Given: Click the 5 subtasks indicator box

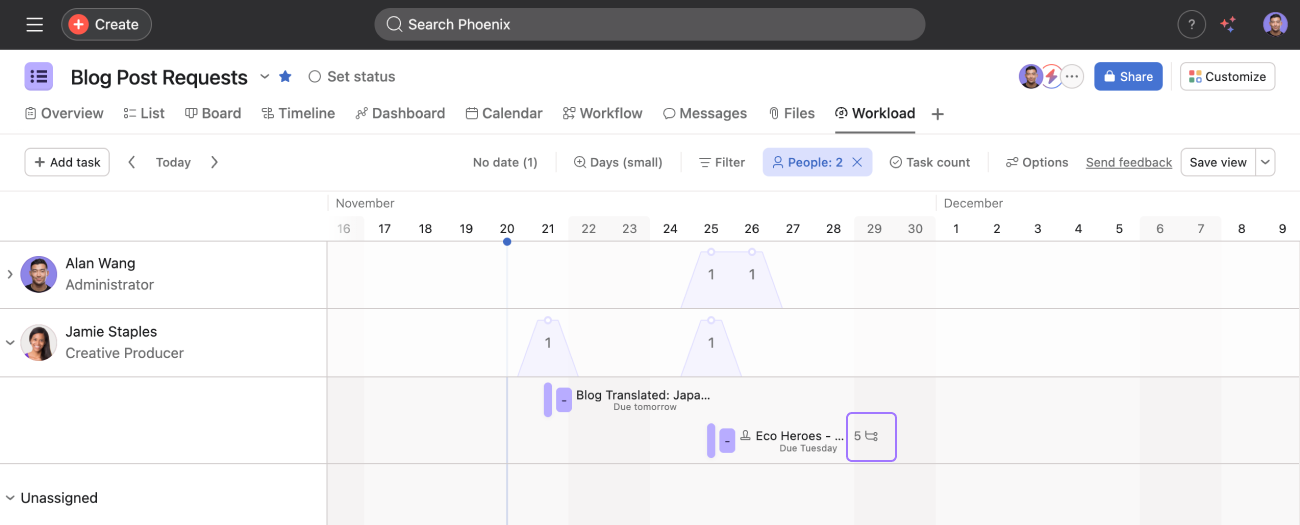Looking at the screenshot, I should [x=871, y=436].
